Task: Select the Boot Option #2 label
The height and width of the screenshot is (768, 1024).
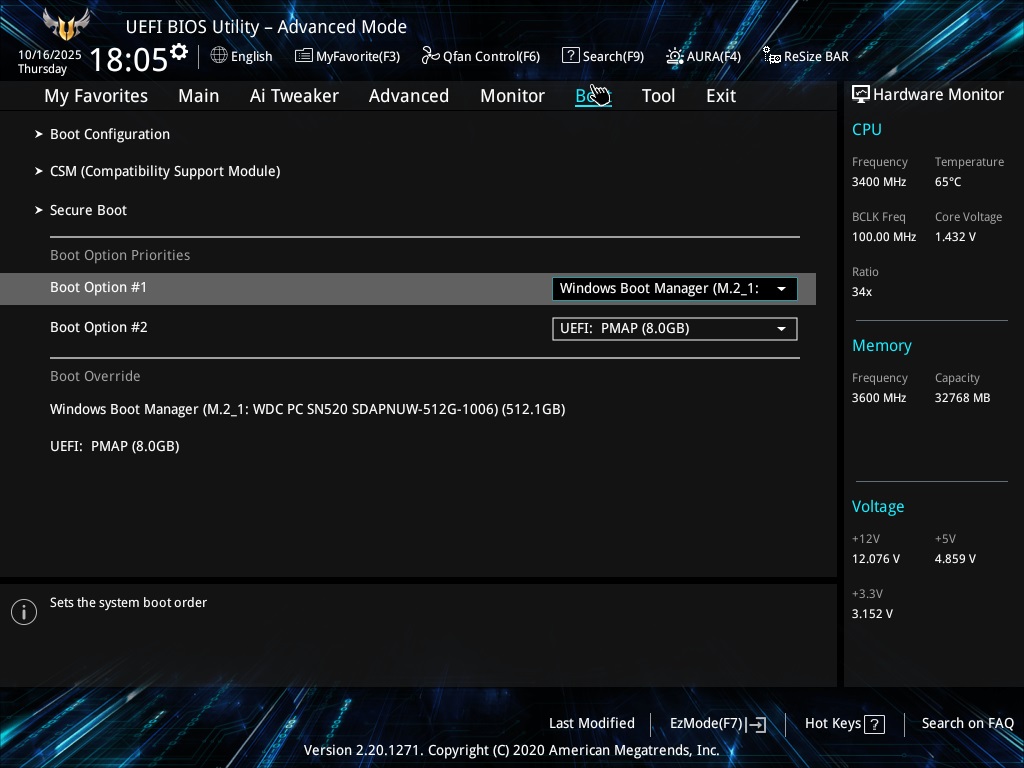Action: [99, 327]
